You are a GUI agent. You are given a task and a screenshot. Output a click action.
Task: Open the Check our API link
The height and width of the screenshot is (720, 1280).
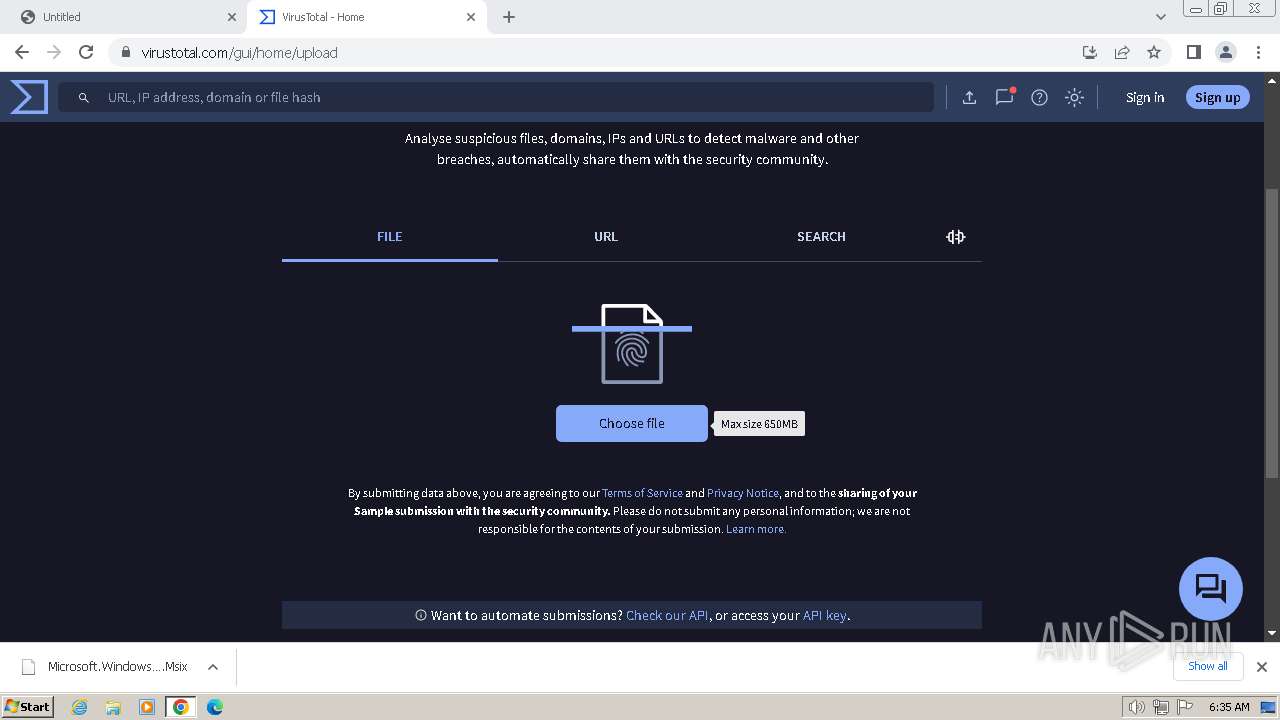click(x=667, y=616)
